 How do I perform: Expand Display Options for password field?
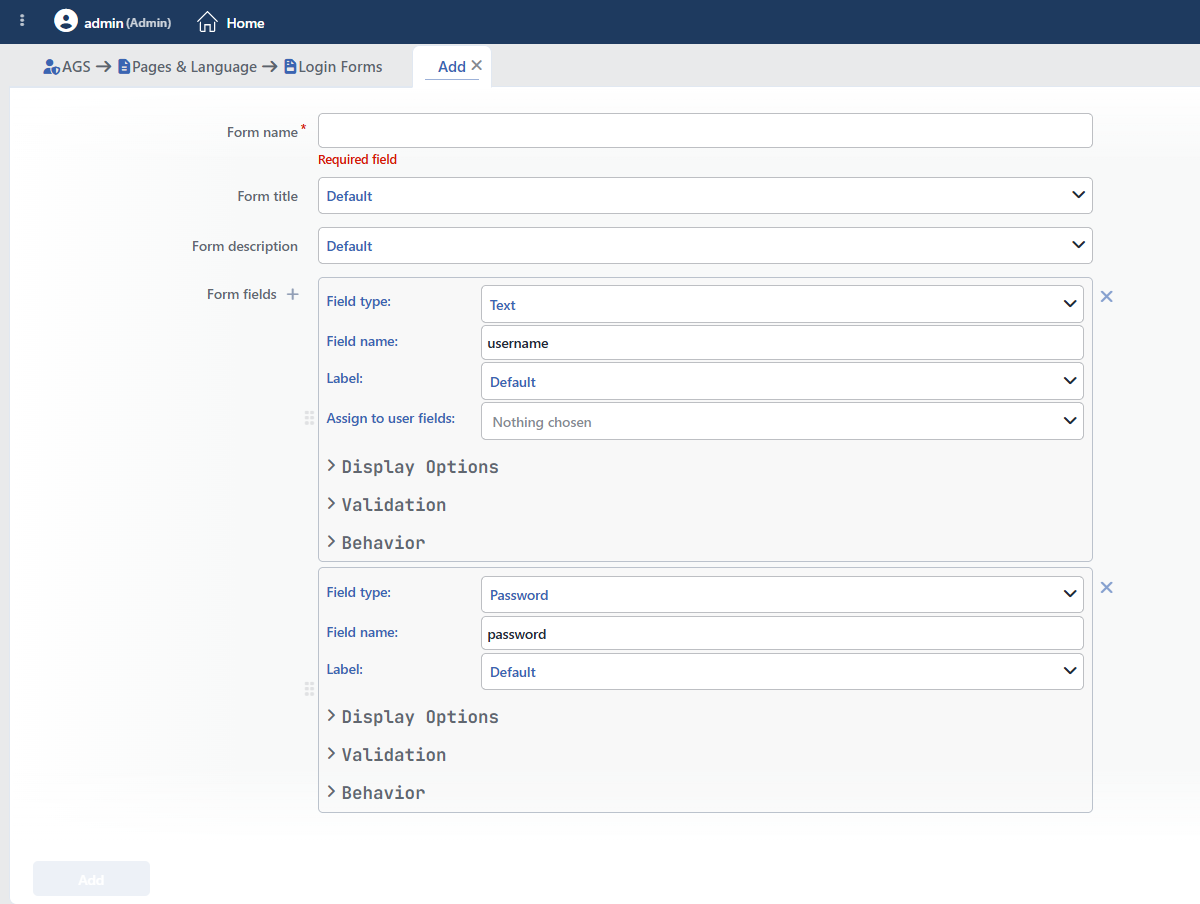[412, 717]
